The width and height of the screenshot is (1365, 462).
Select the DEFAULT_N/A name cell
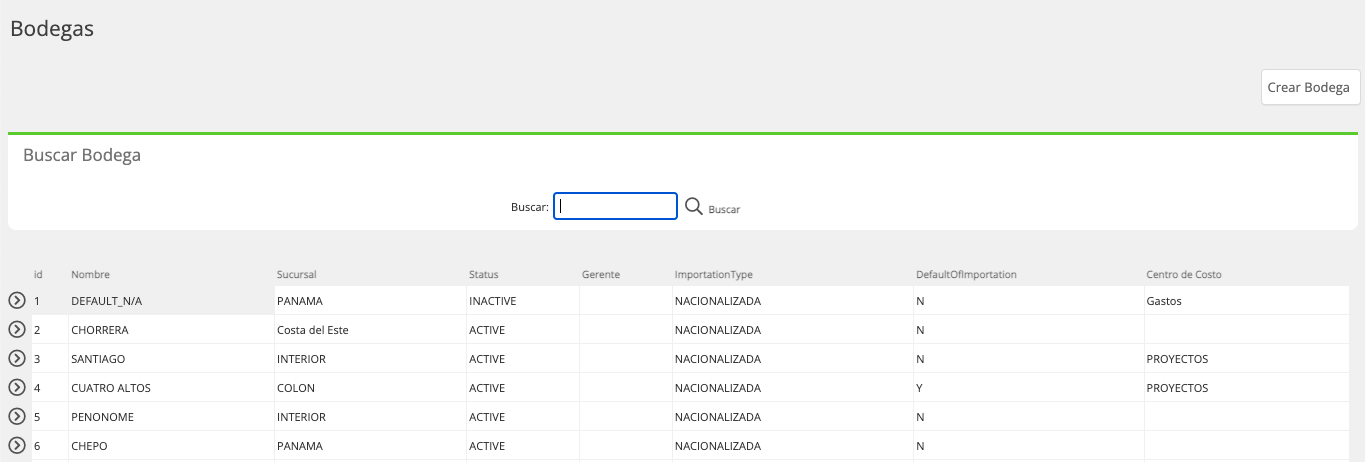pyautogui.click(x=170, y=301)
